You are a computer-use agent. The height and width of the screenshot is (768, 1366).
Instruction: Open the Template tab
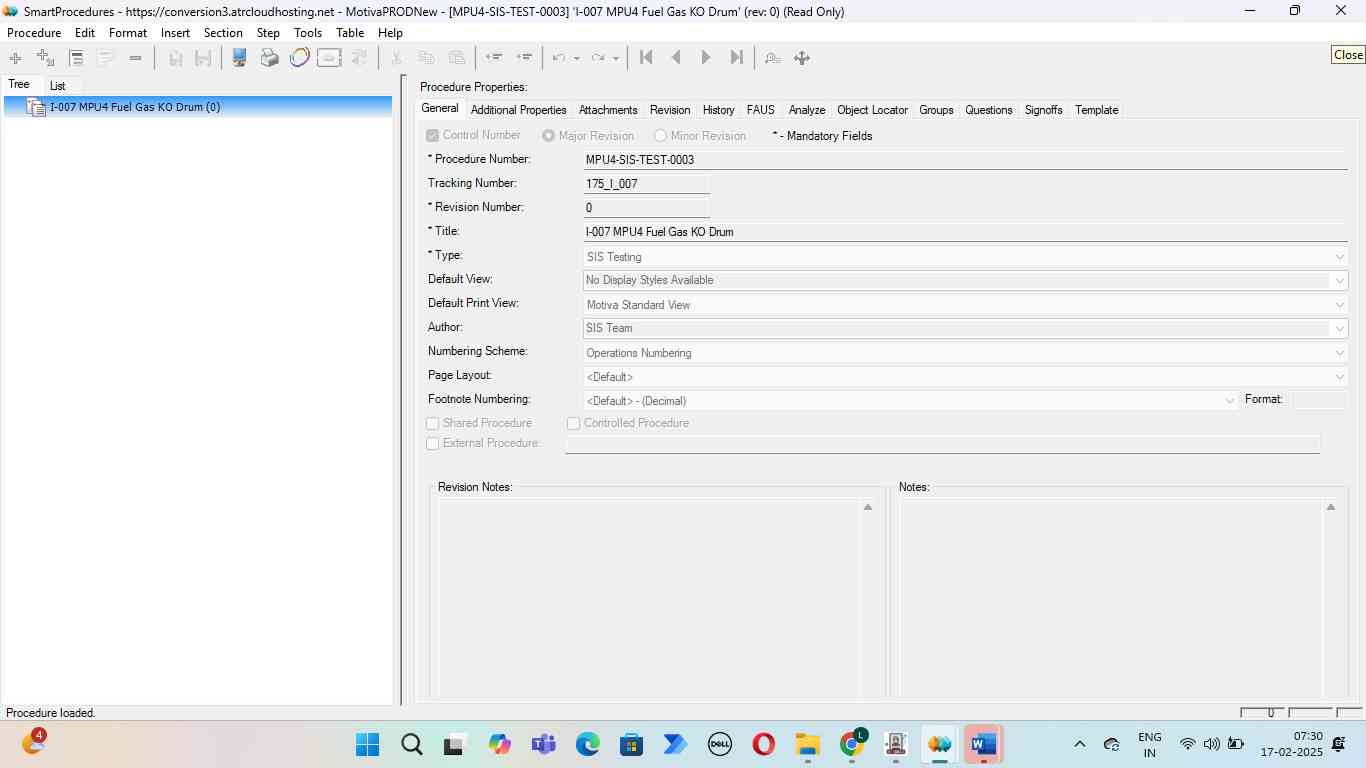[x=1096, y=110]
